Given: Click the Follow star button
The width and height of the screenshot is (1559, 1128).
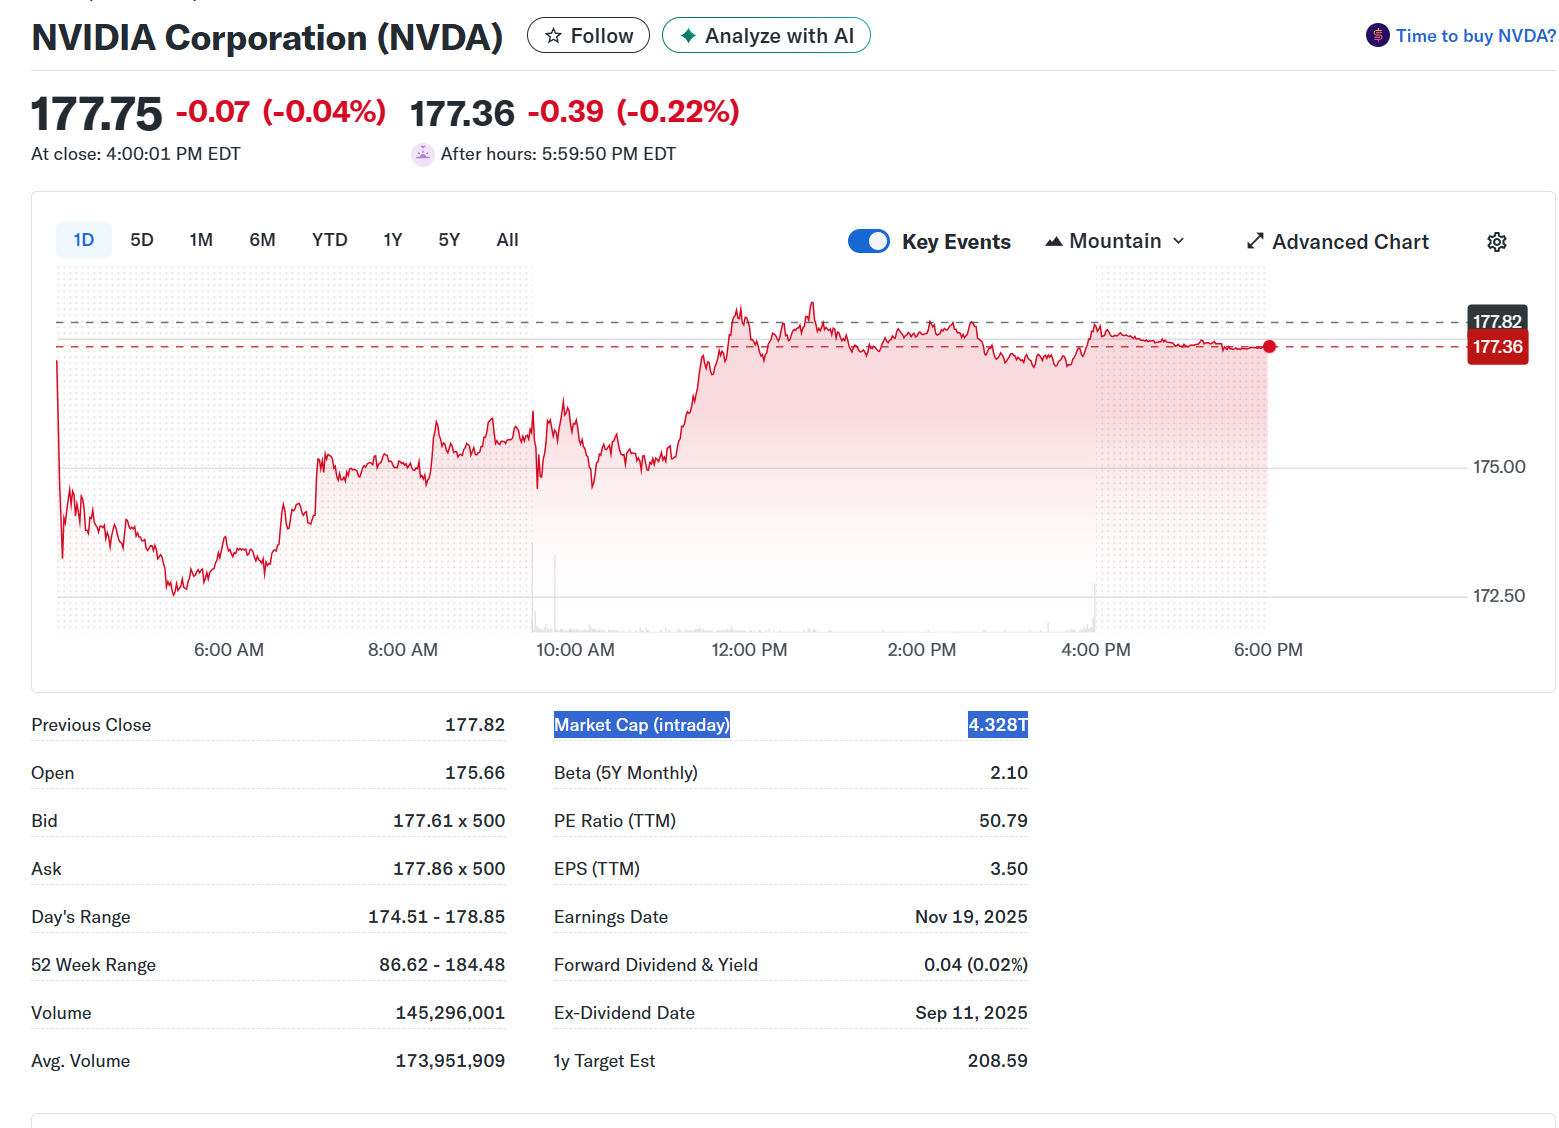Looking at the screenshot, I should click(x=588, y=36).
